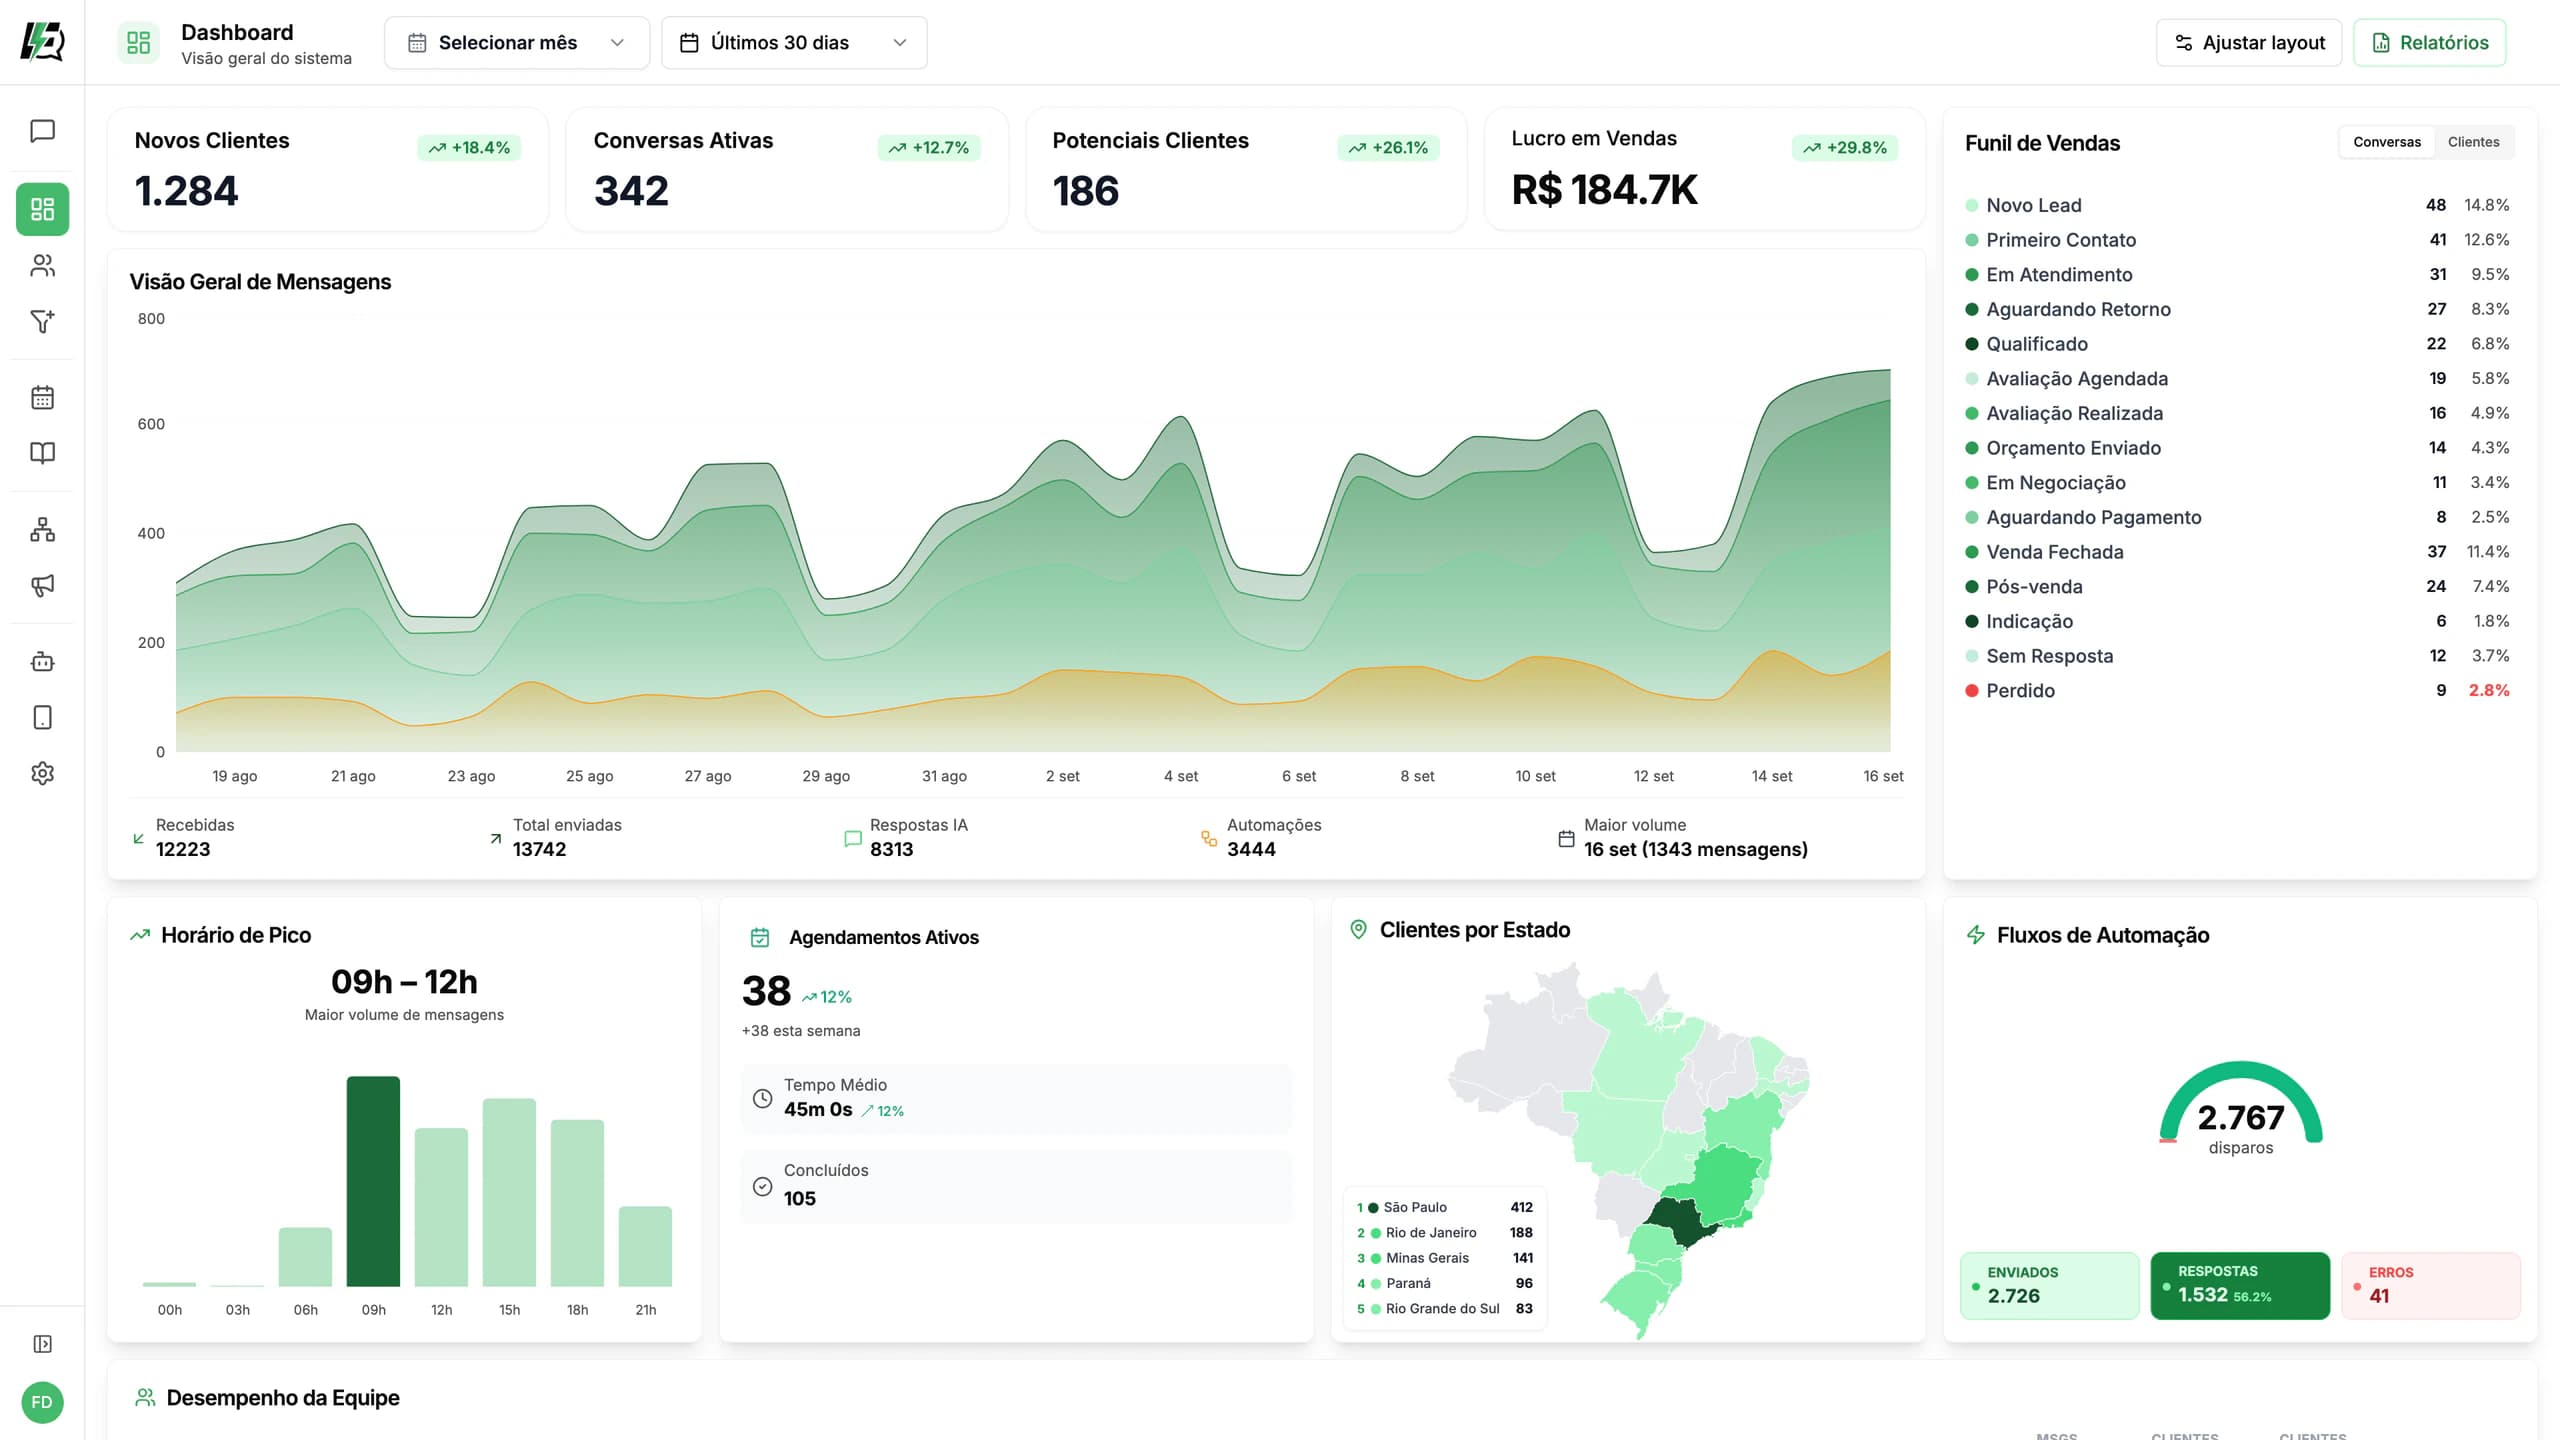Click the Qualificado funnel stage
Screen dimensions: 2560x1440
pos(2237,344)
